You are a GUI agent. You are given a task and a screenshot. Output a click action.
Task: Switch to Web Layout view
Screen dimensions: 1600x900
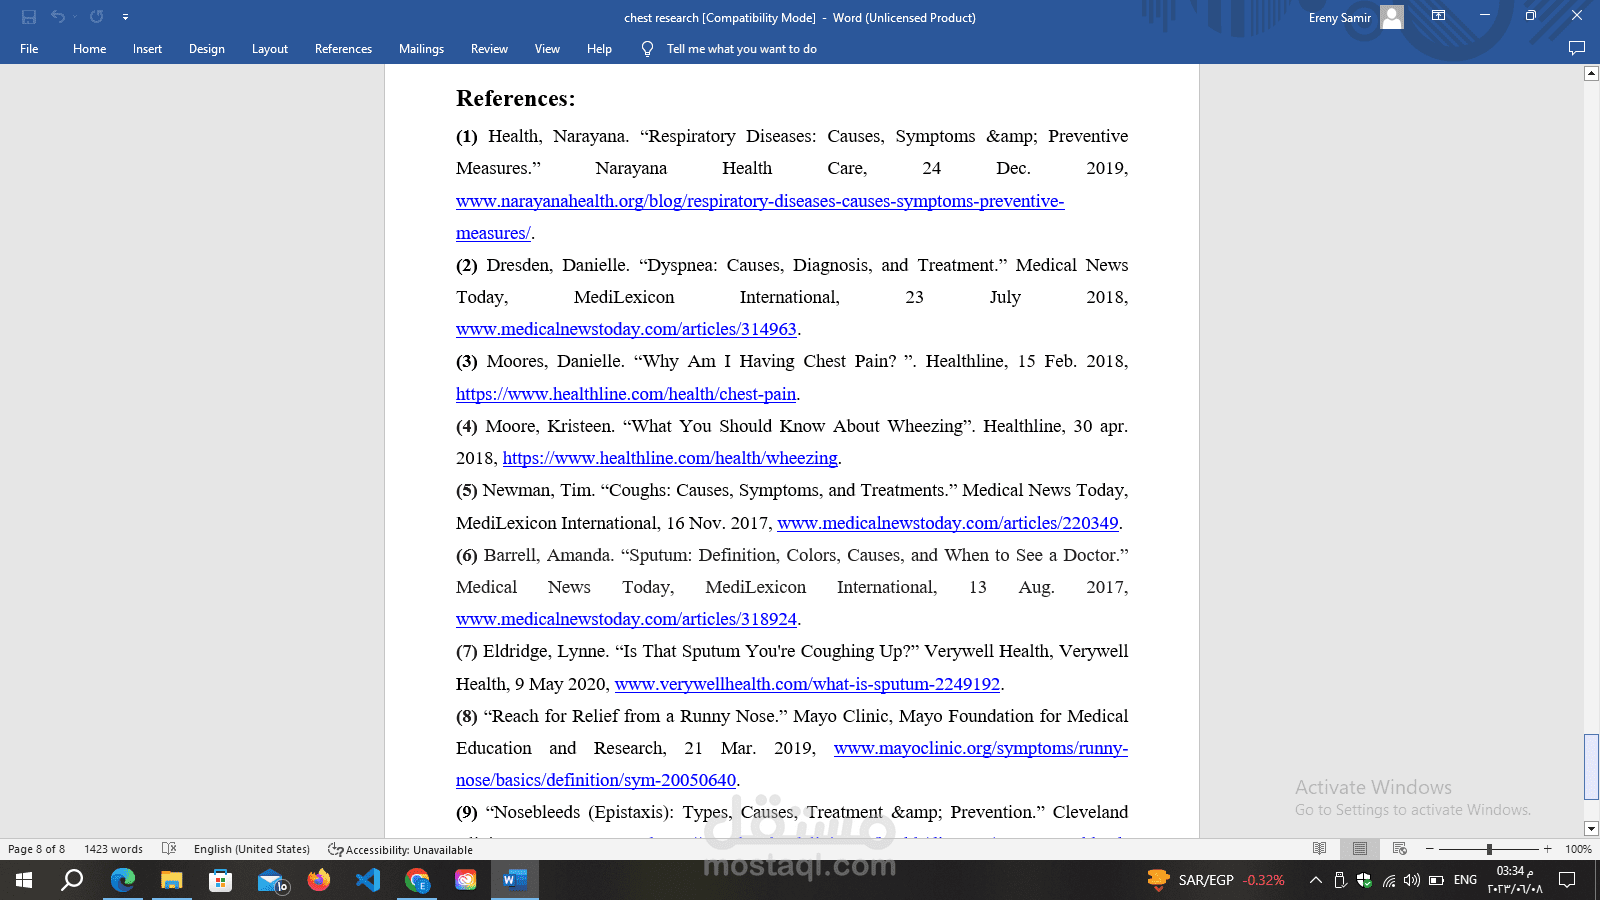(1400, 849)
